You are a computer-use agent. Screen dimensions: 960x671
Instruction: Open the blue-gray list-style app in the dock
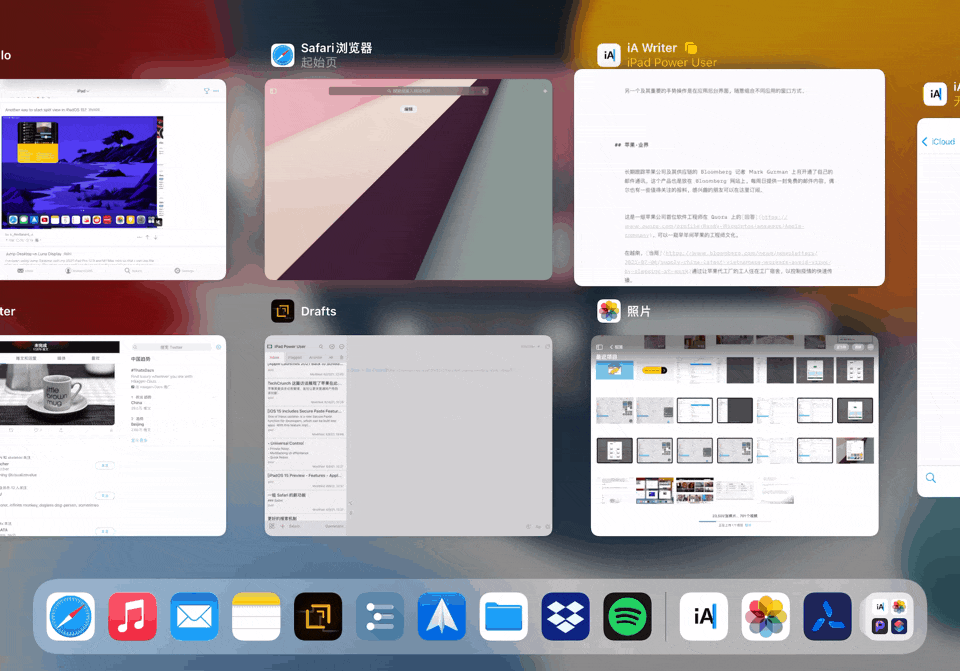[380, 617]
